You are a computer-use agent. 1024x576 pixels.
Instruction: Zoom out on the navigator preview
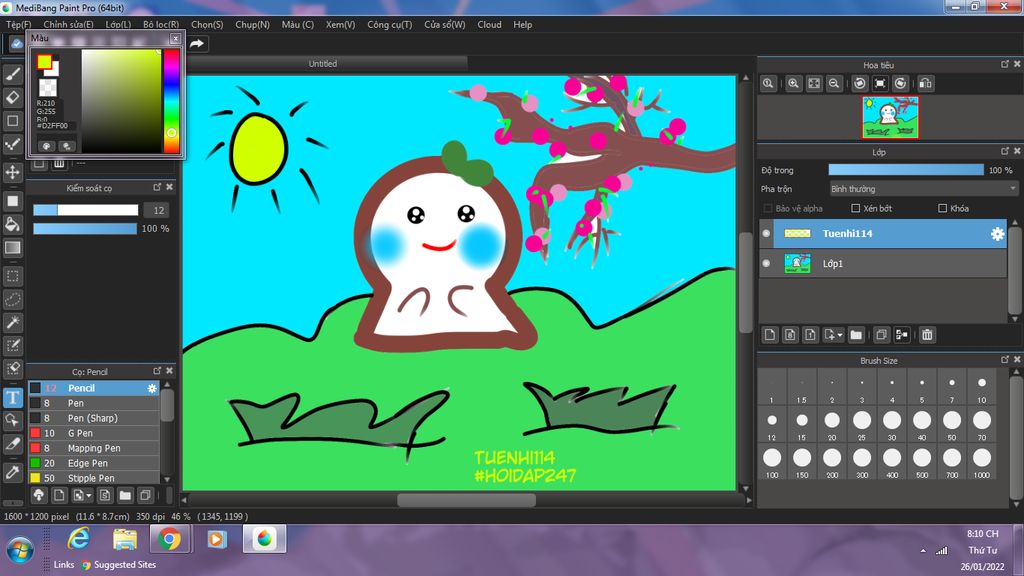click(834, 84)
